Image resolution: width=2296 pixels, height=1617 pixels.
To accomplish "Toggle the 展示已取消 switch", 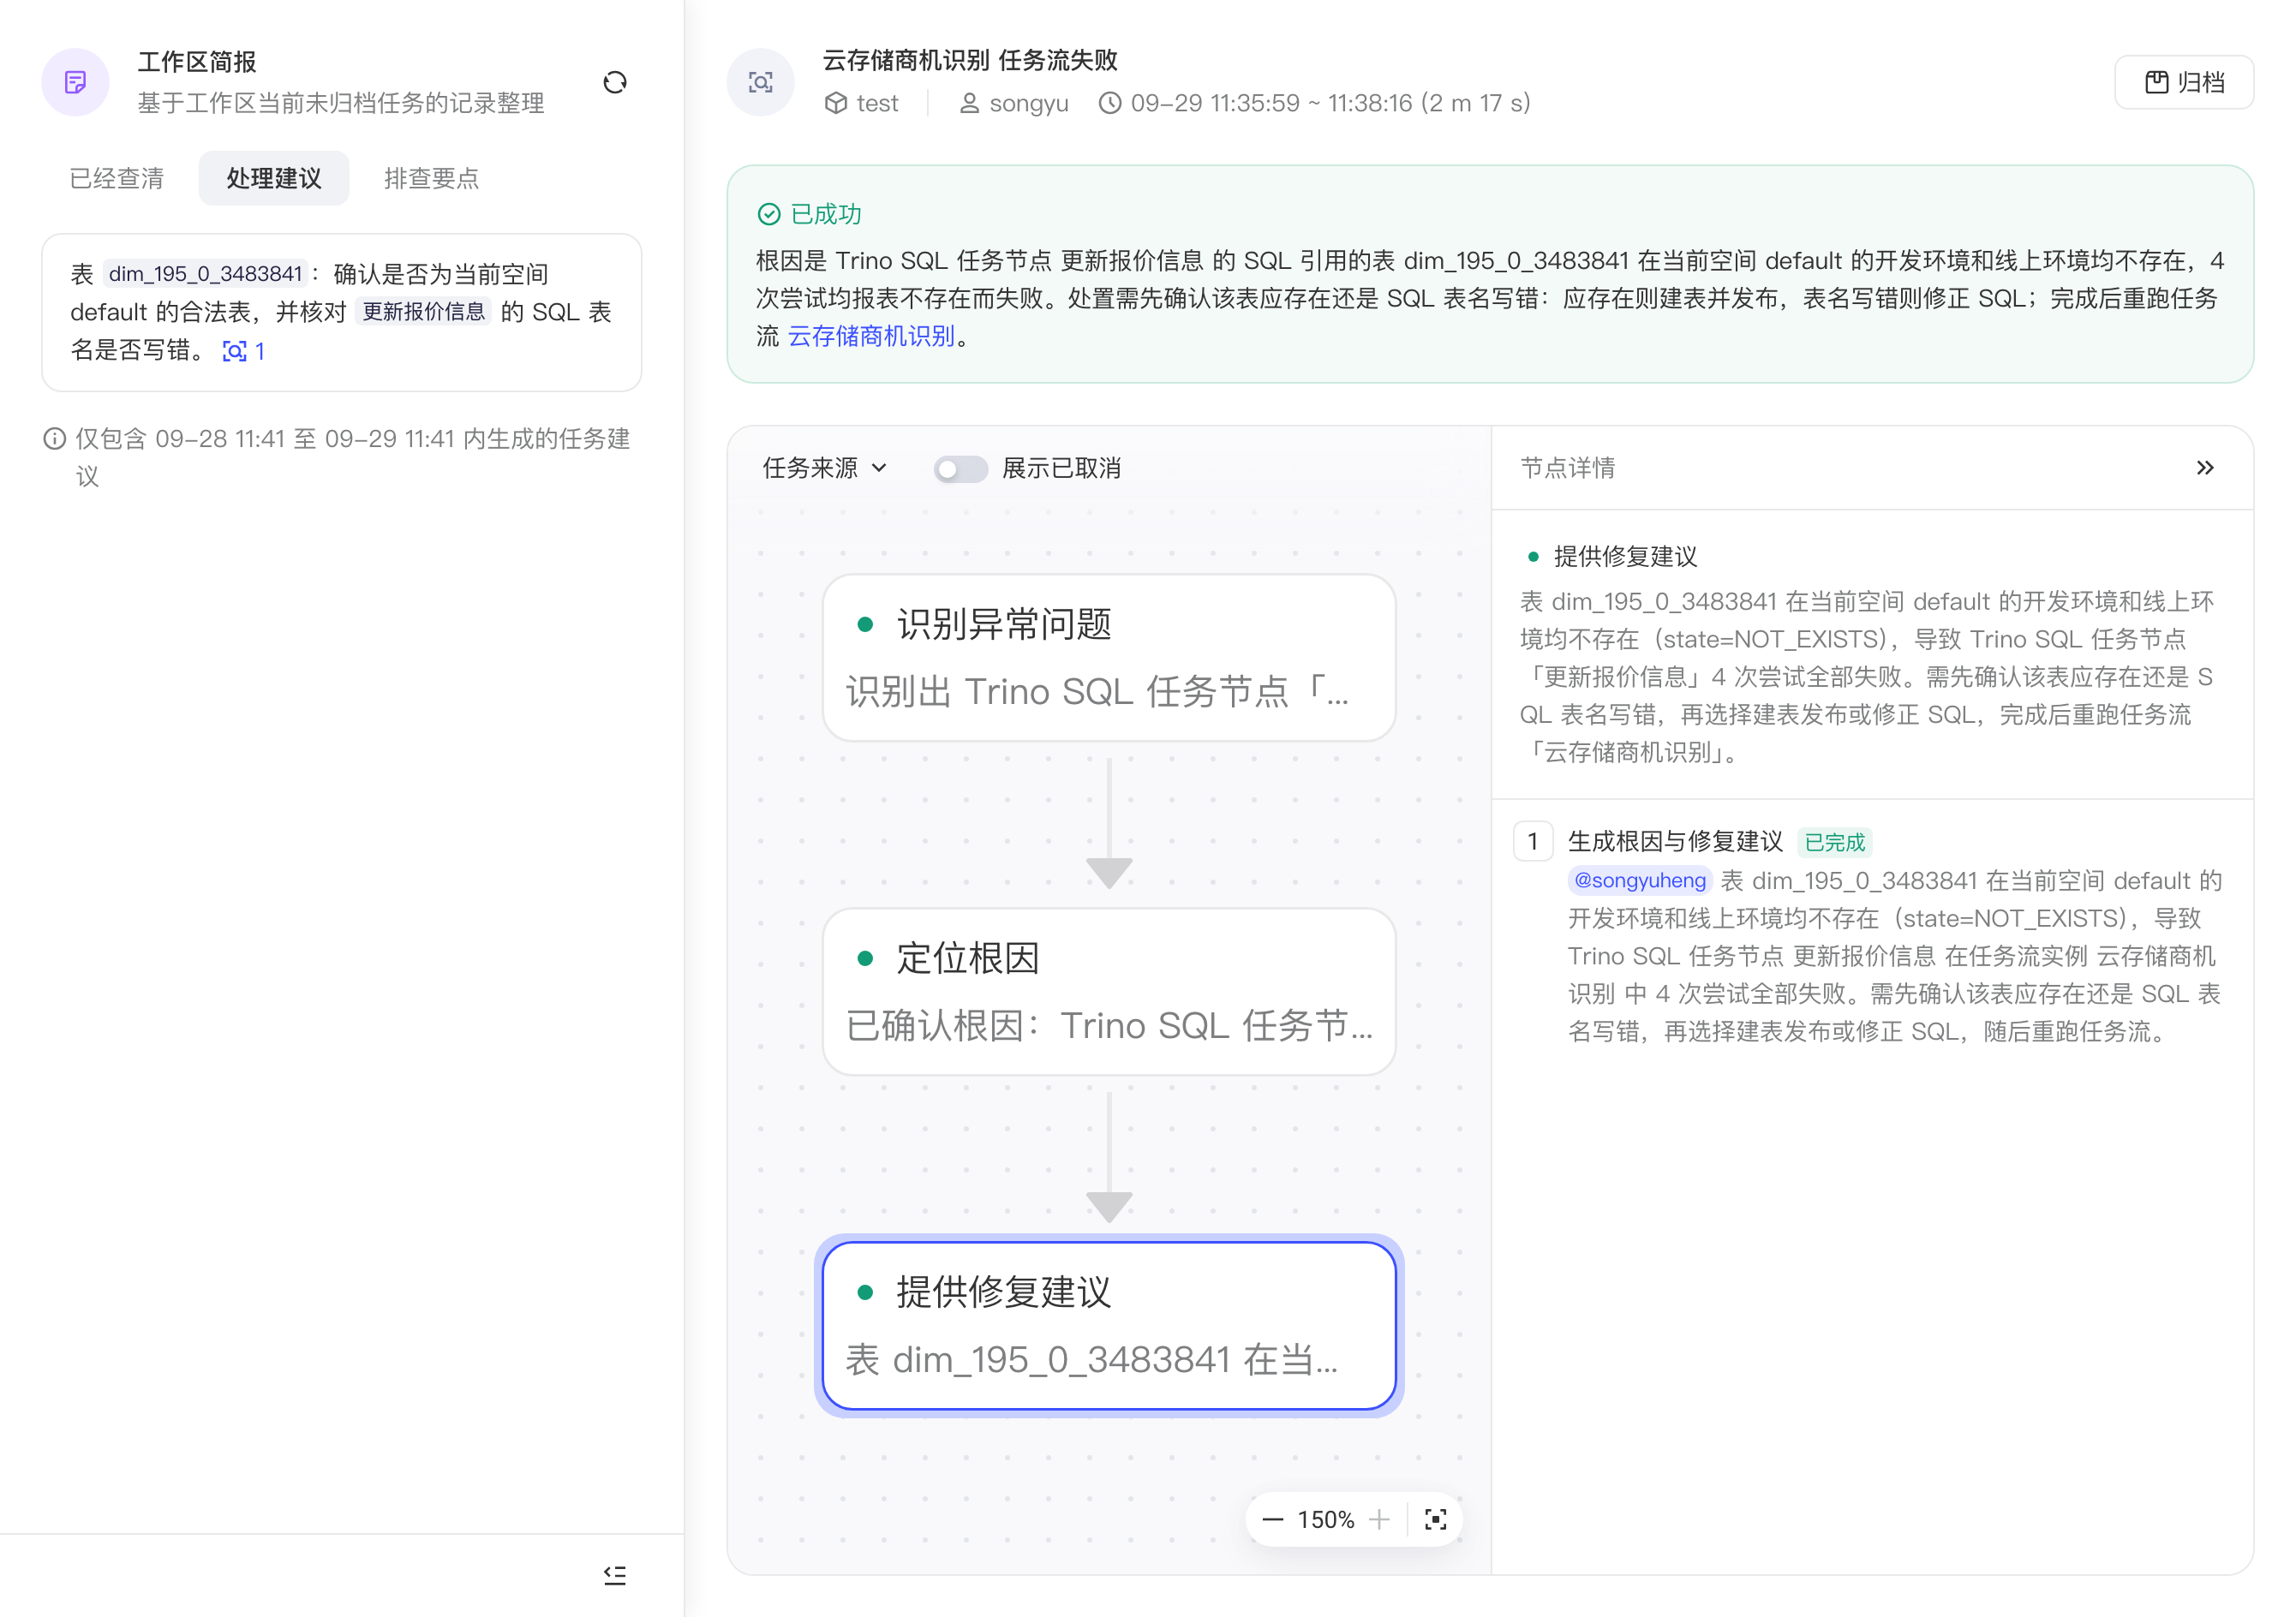I will (x=960, y=469).
